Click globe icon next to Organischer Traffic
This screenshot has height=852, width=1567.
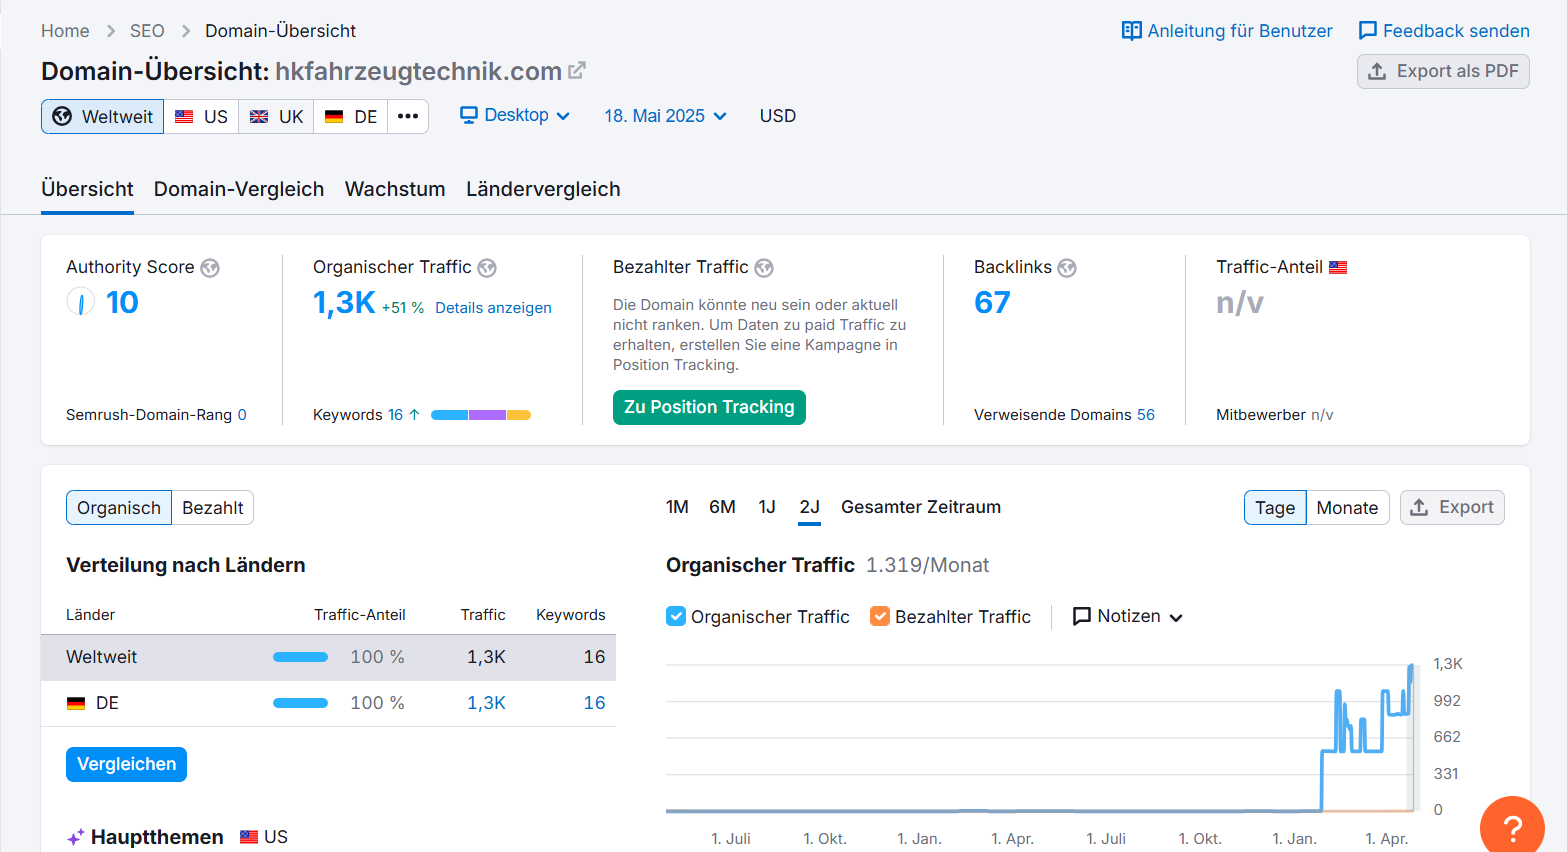pyautogui.click(x=487, y=268)
